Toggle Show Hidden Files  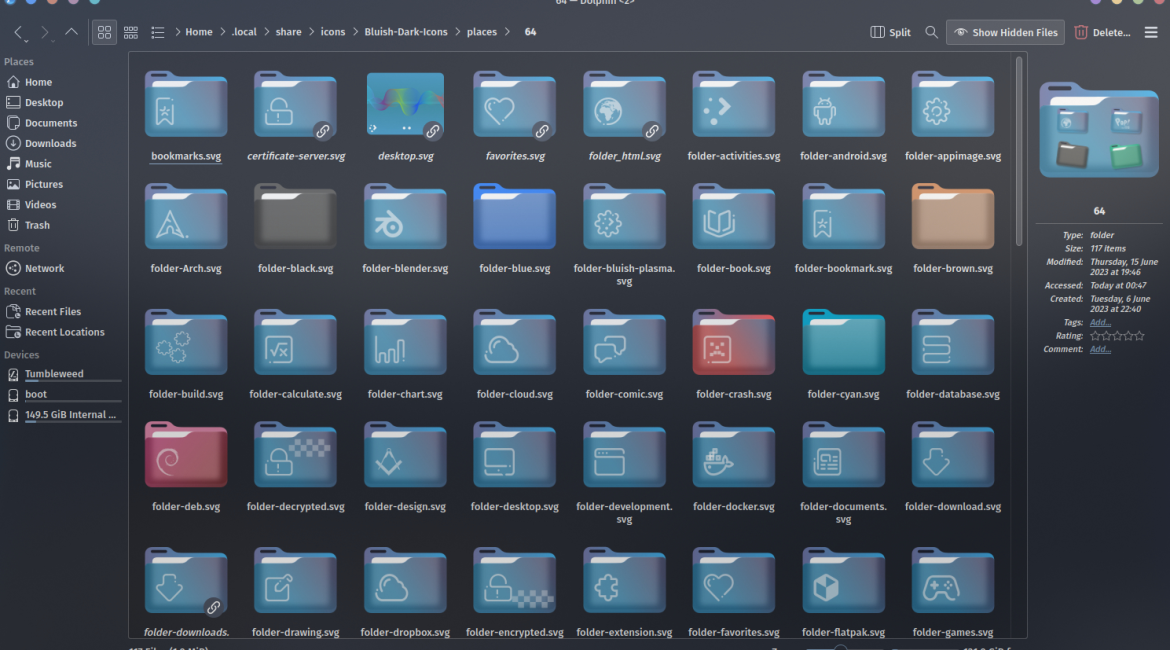(1005, 32)
